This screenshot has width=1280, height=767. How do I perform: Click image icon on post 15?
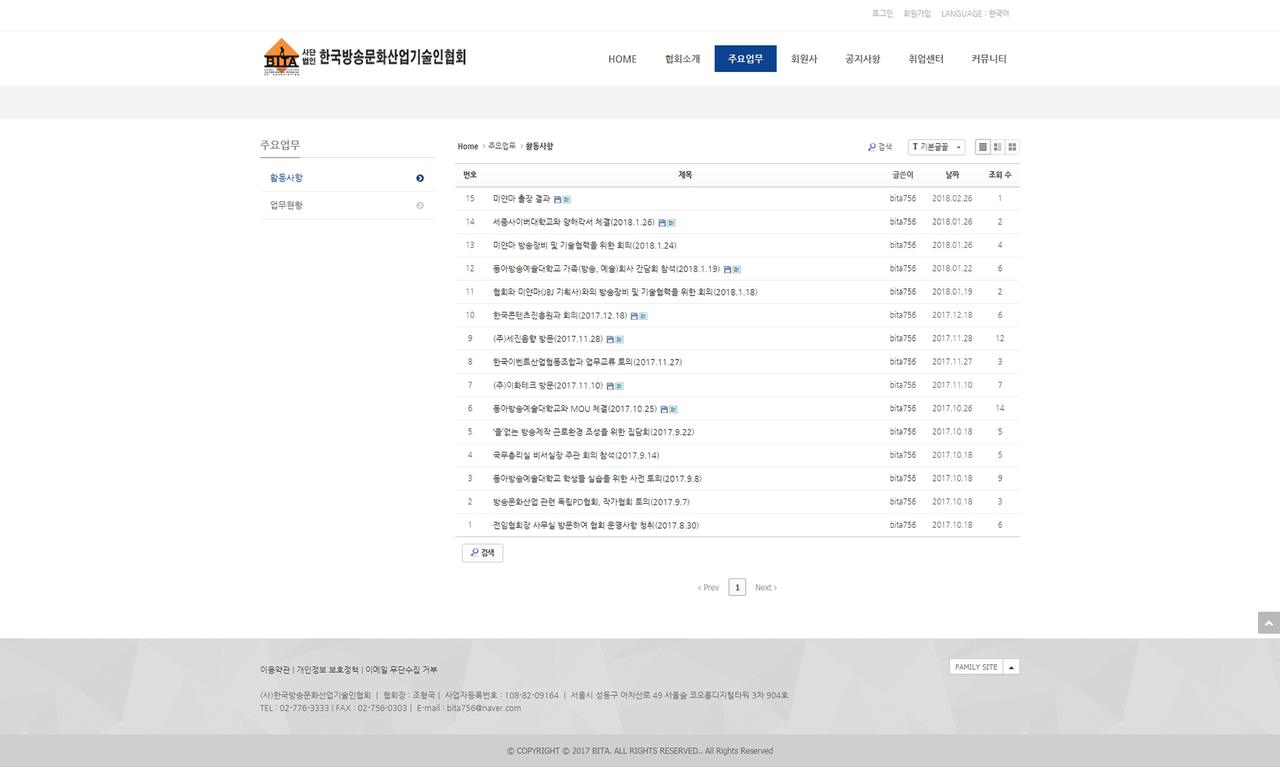(x=566, y=199)
